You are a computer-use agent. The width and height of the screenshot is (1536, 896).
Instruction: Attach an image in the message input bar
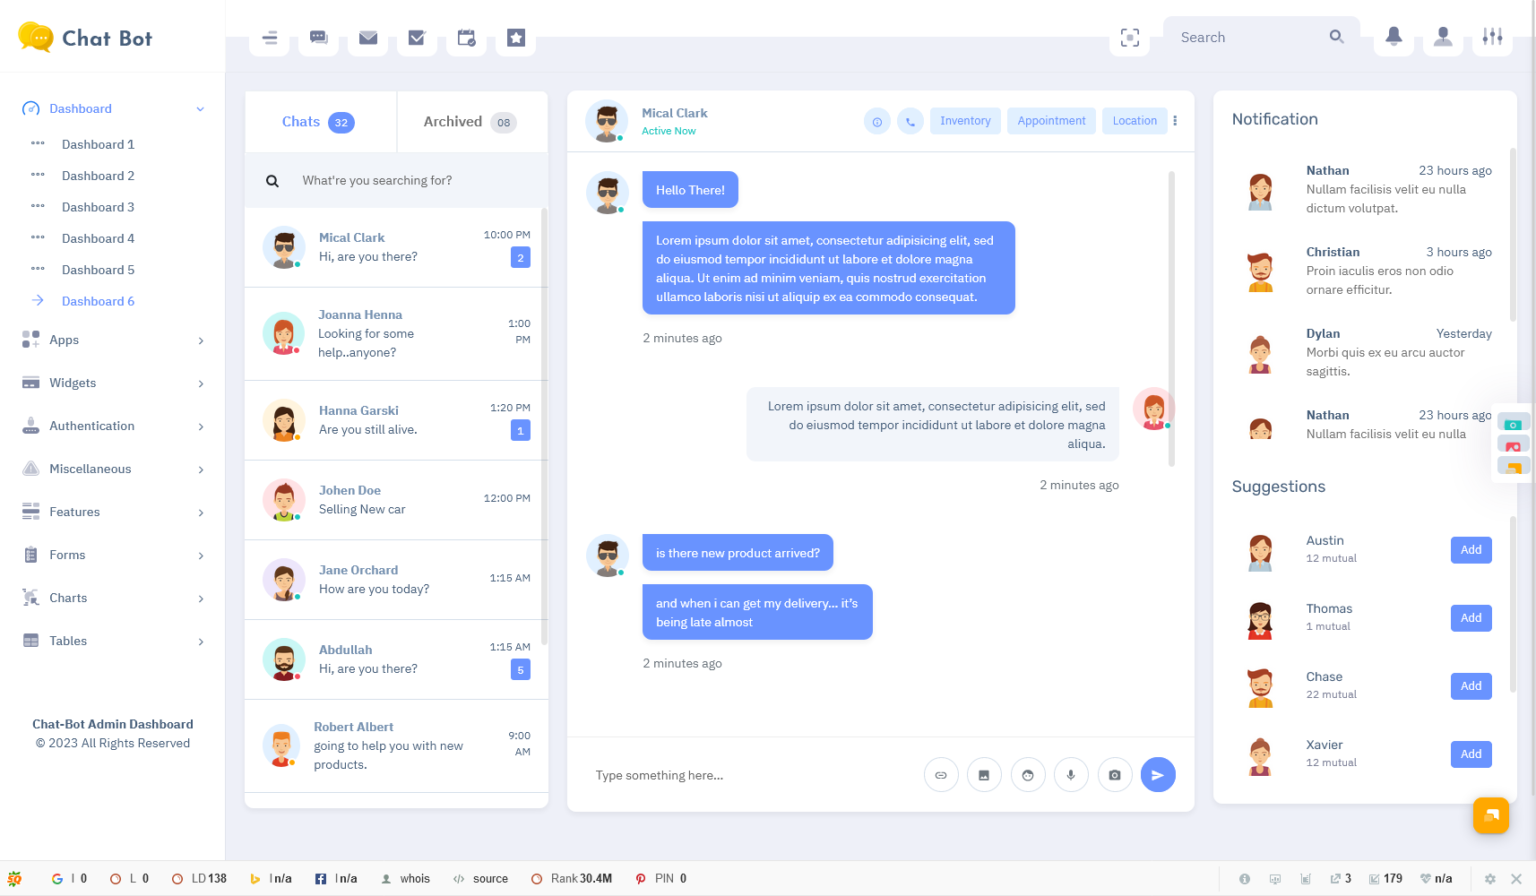coord(984,774)
